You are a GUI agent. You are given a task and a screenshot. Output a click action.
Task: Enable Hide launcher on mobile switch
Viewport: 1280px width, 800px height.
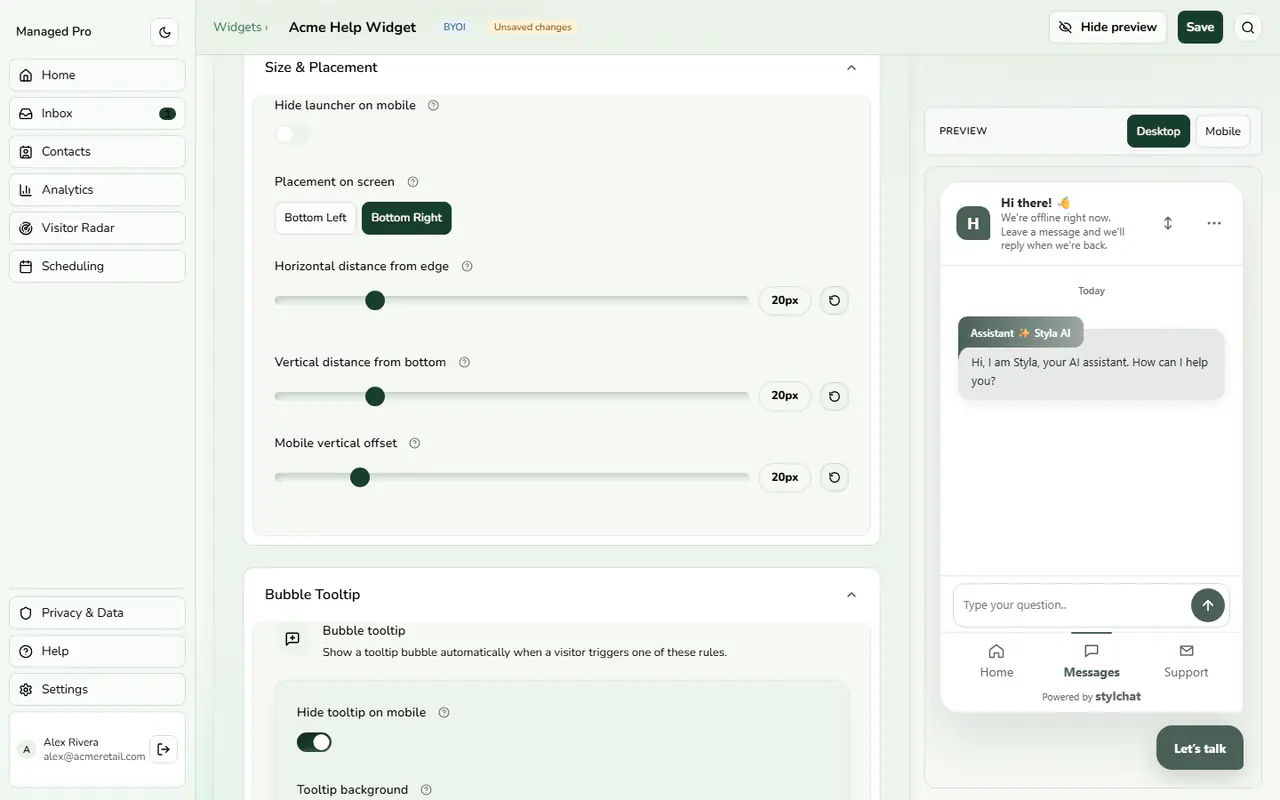tap(292, 134)
